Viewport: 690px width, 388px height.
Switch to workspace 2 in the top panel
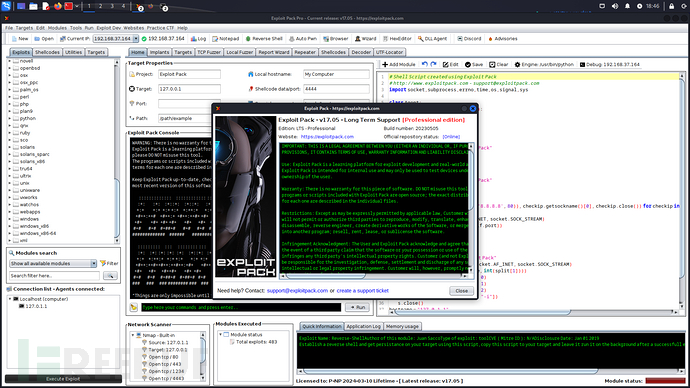coord(100,6)
